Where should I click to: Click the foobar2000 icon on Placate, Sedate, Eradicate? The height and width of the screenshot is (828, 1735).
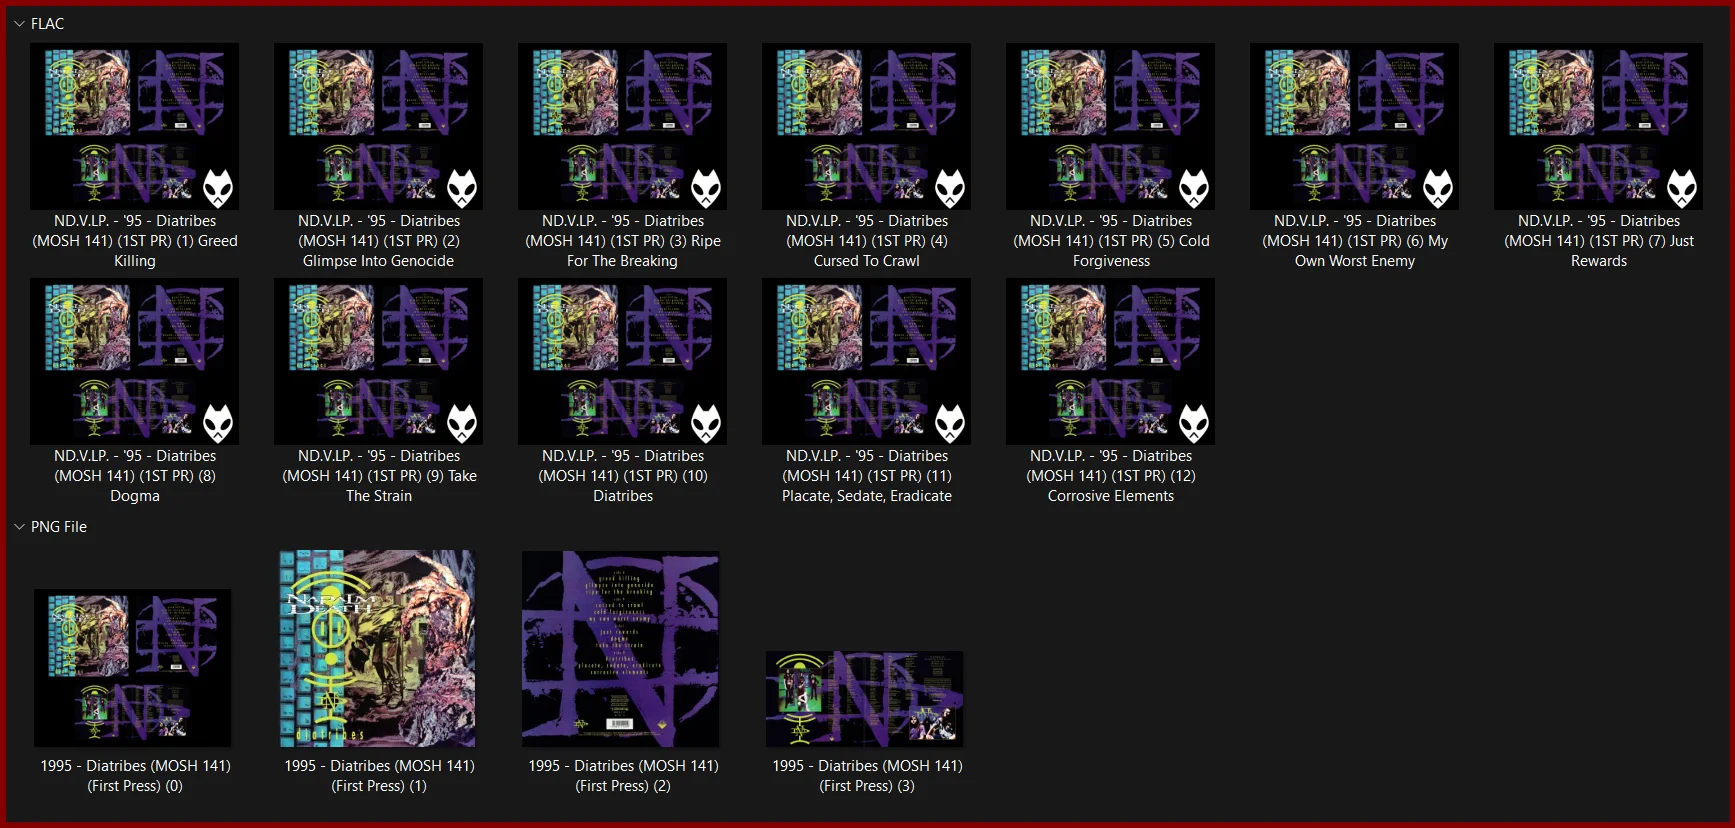point(950,423)
